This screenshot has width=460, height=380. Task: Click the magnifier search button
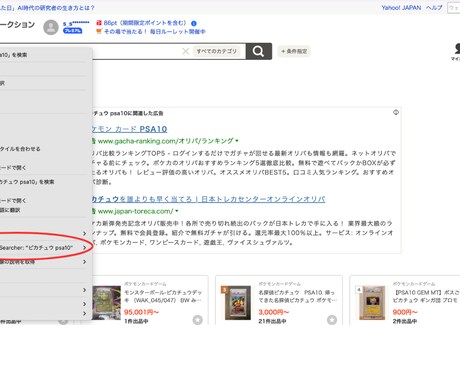[x=259, y=51]
